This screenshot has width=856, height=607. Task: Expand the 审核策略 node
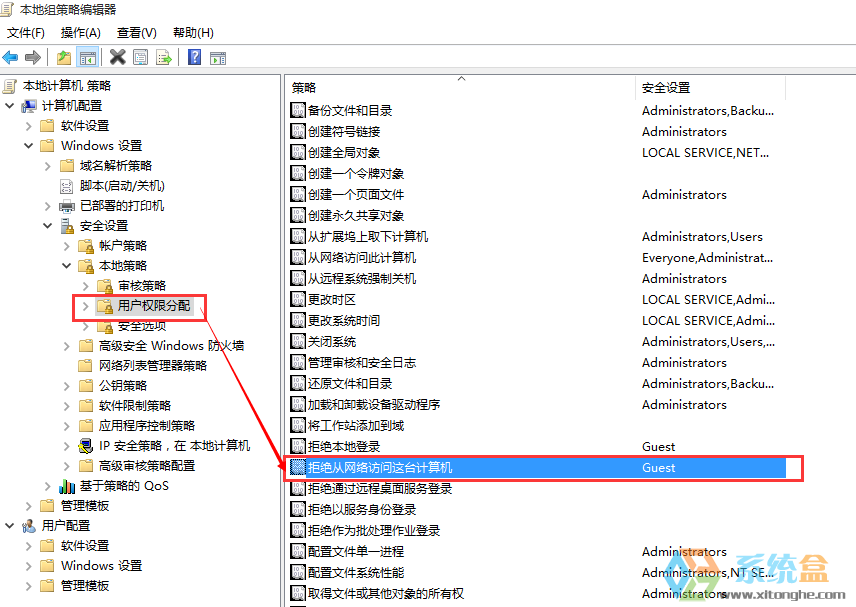86,286
